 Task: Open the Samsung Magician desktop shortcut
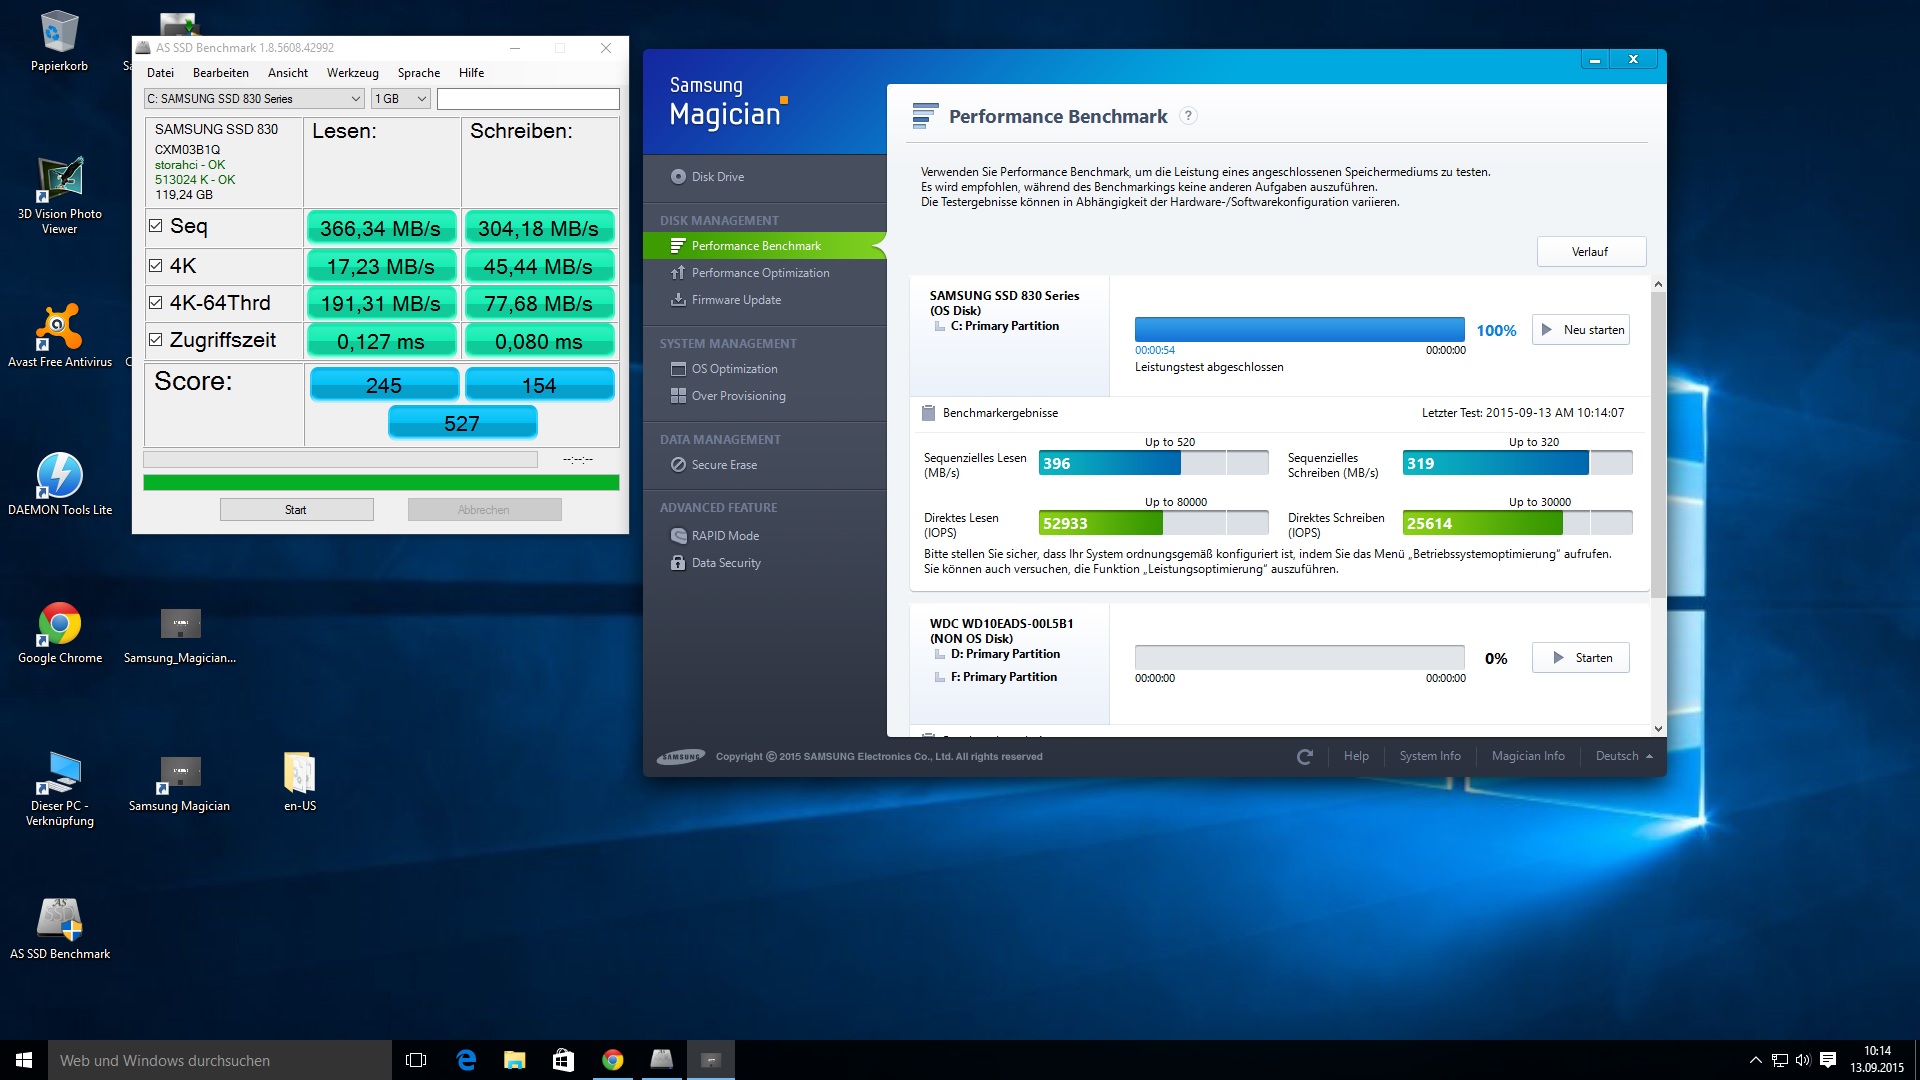pos(179,783)
